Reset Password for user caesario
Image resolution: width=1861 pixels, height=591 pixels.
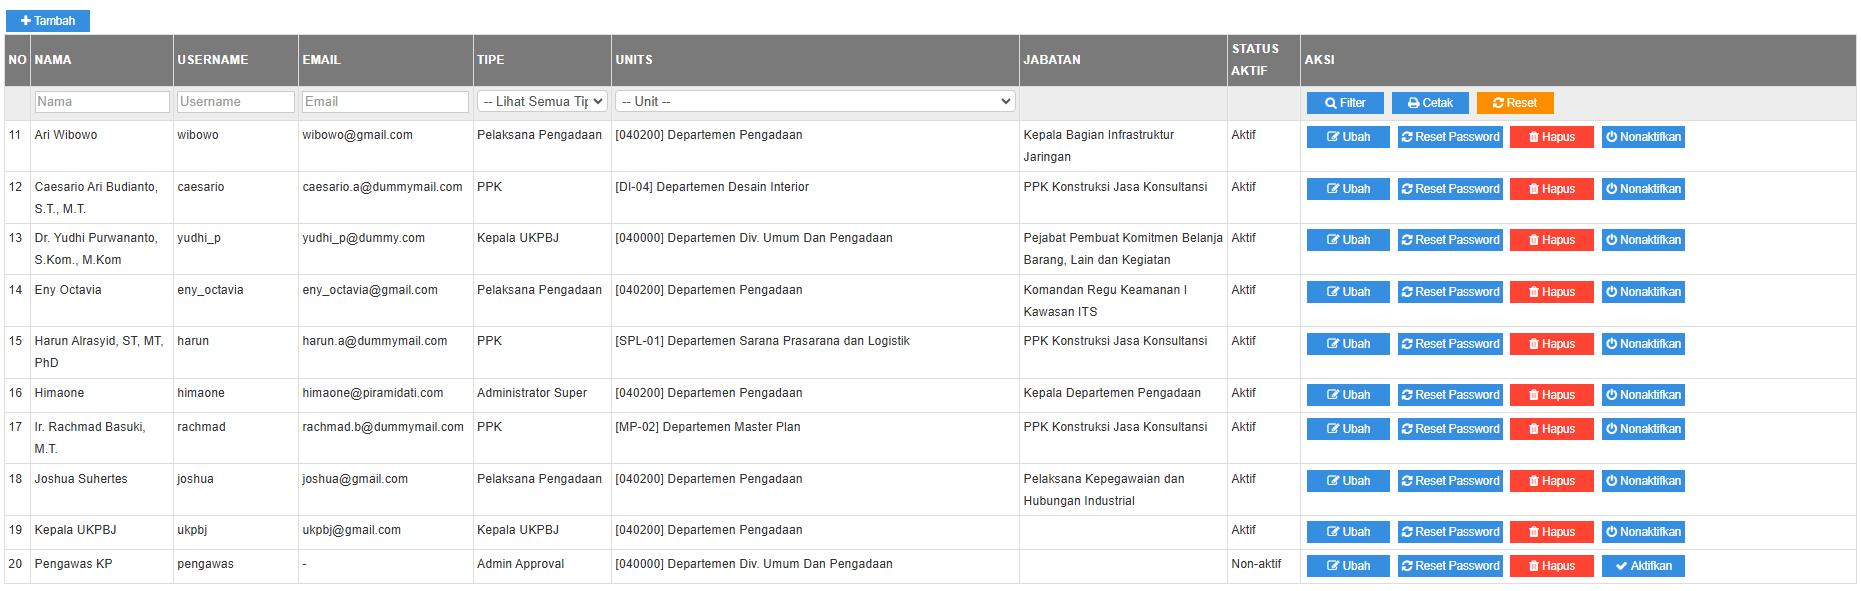pos(1450,189)
